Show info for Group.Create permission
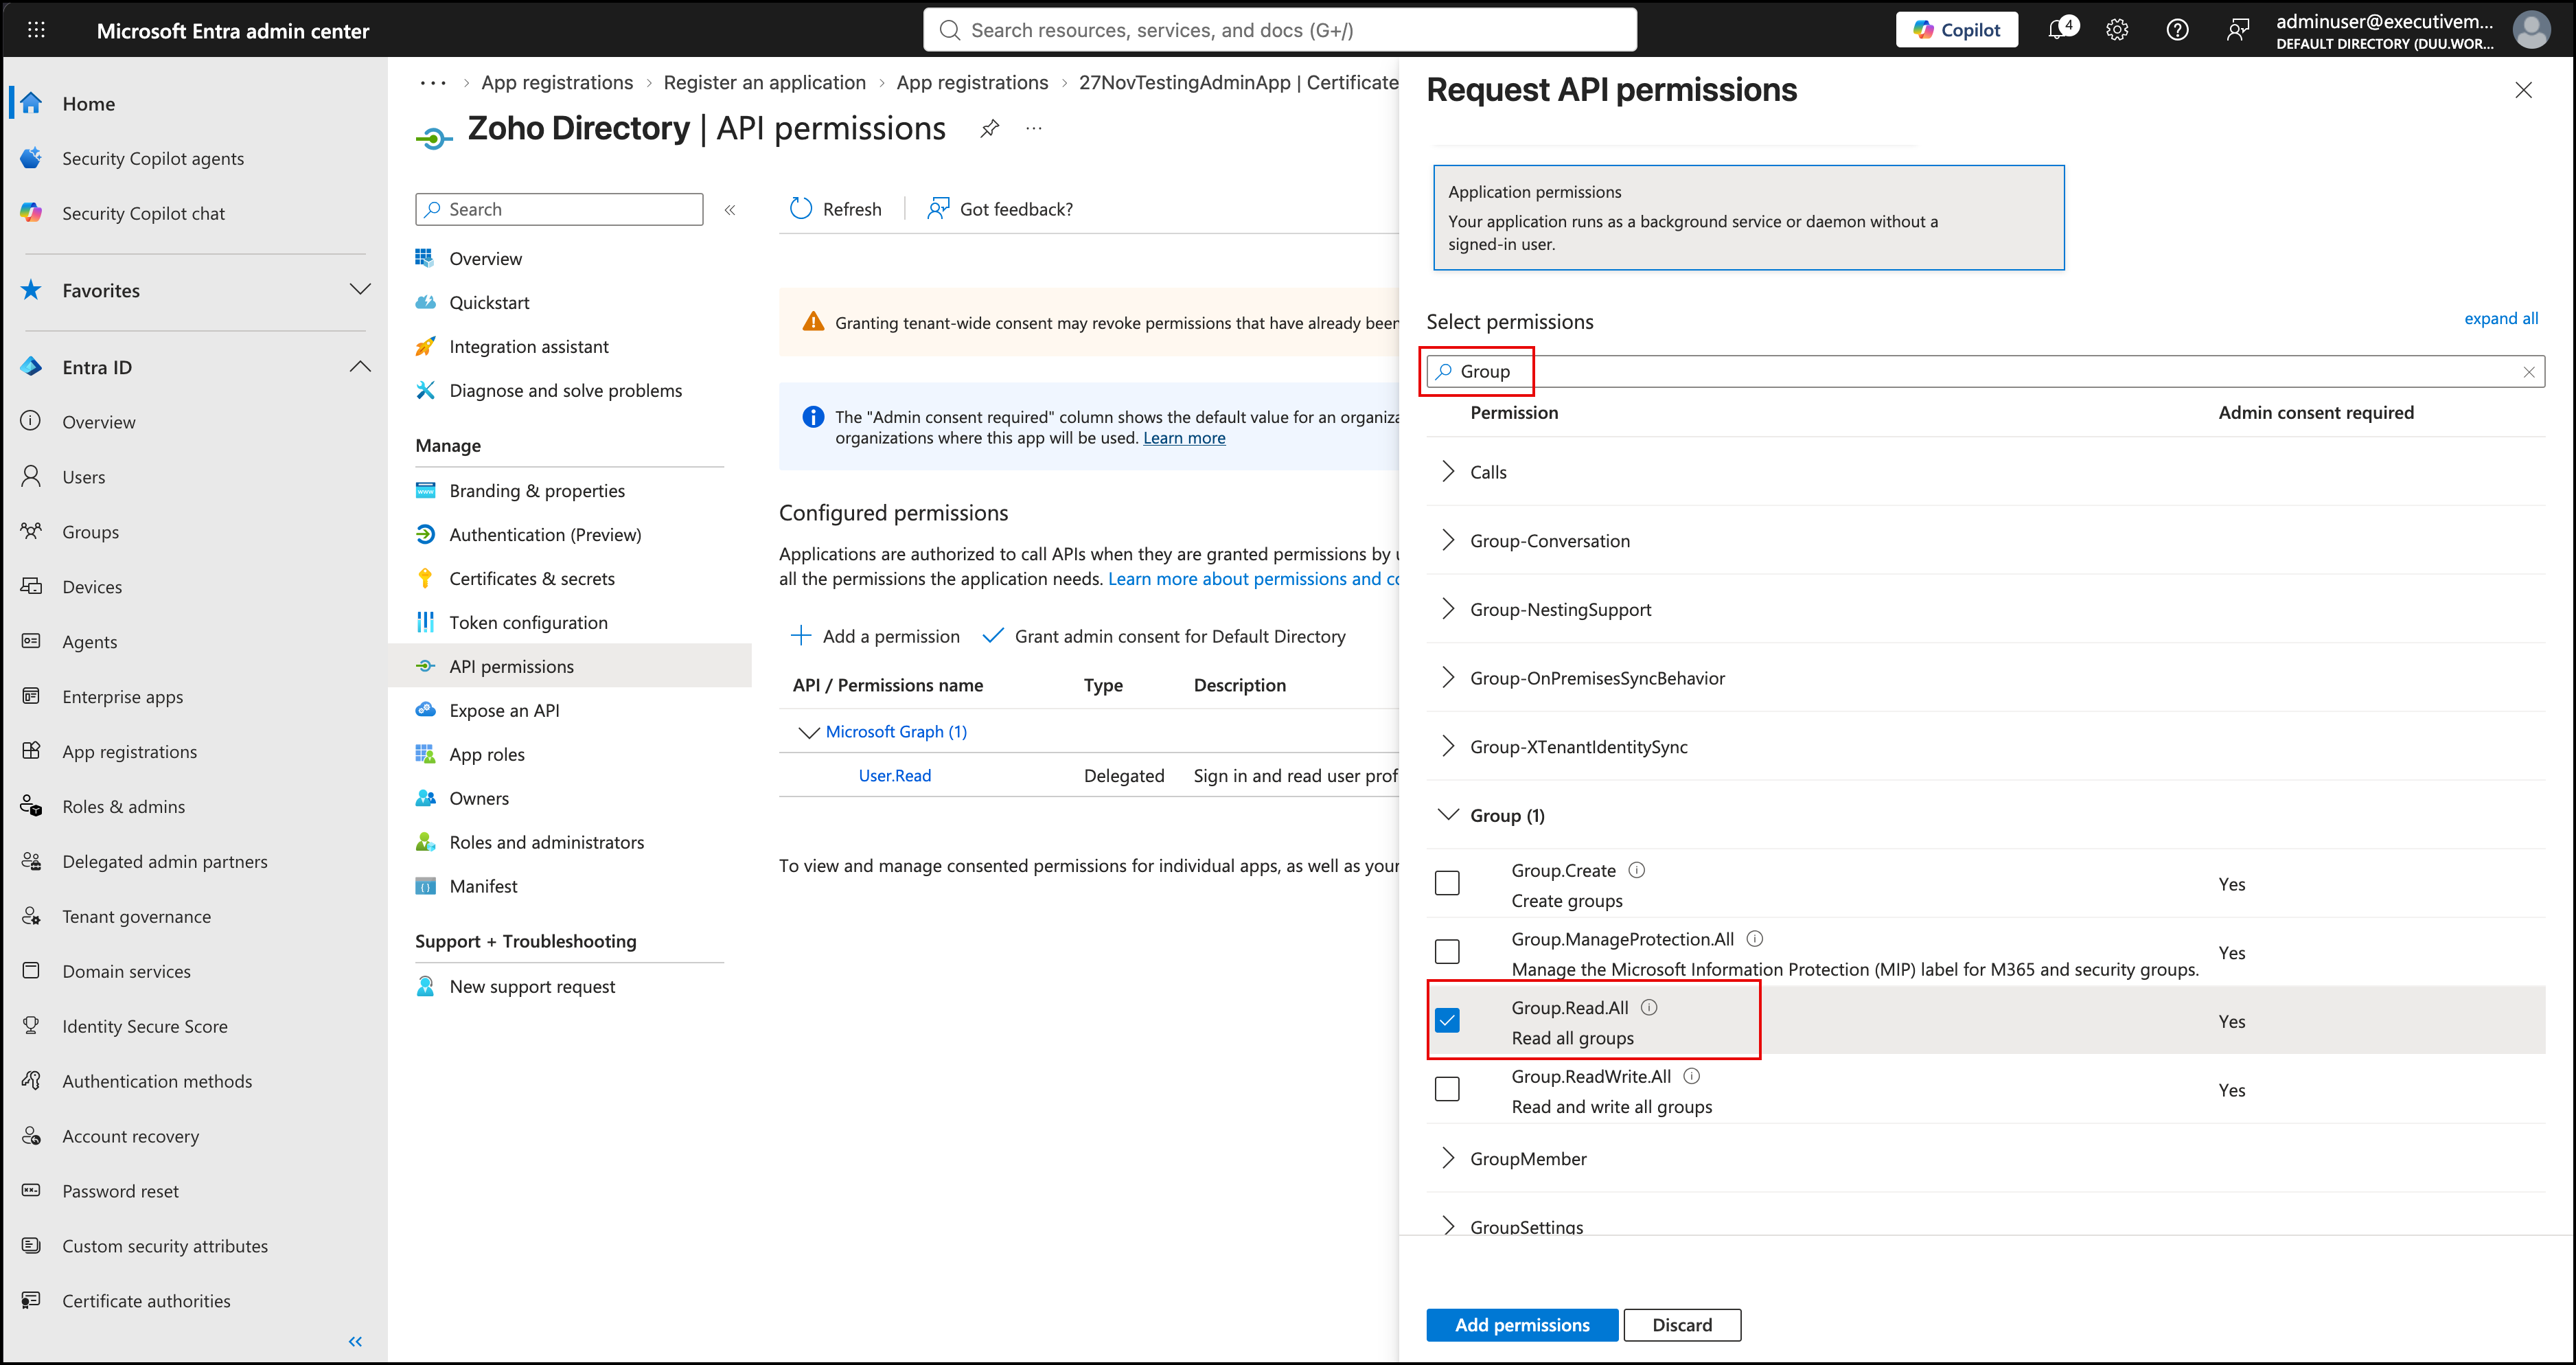Viewport: 2576px width, 1365px height. [1637, 870]
